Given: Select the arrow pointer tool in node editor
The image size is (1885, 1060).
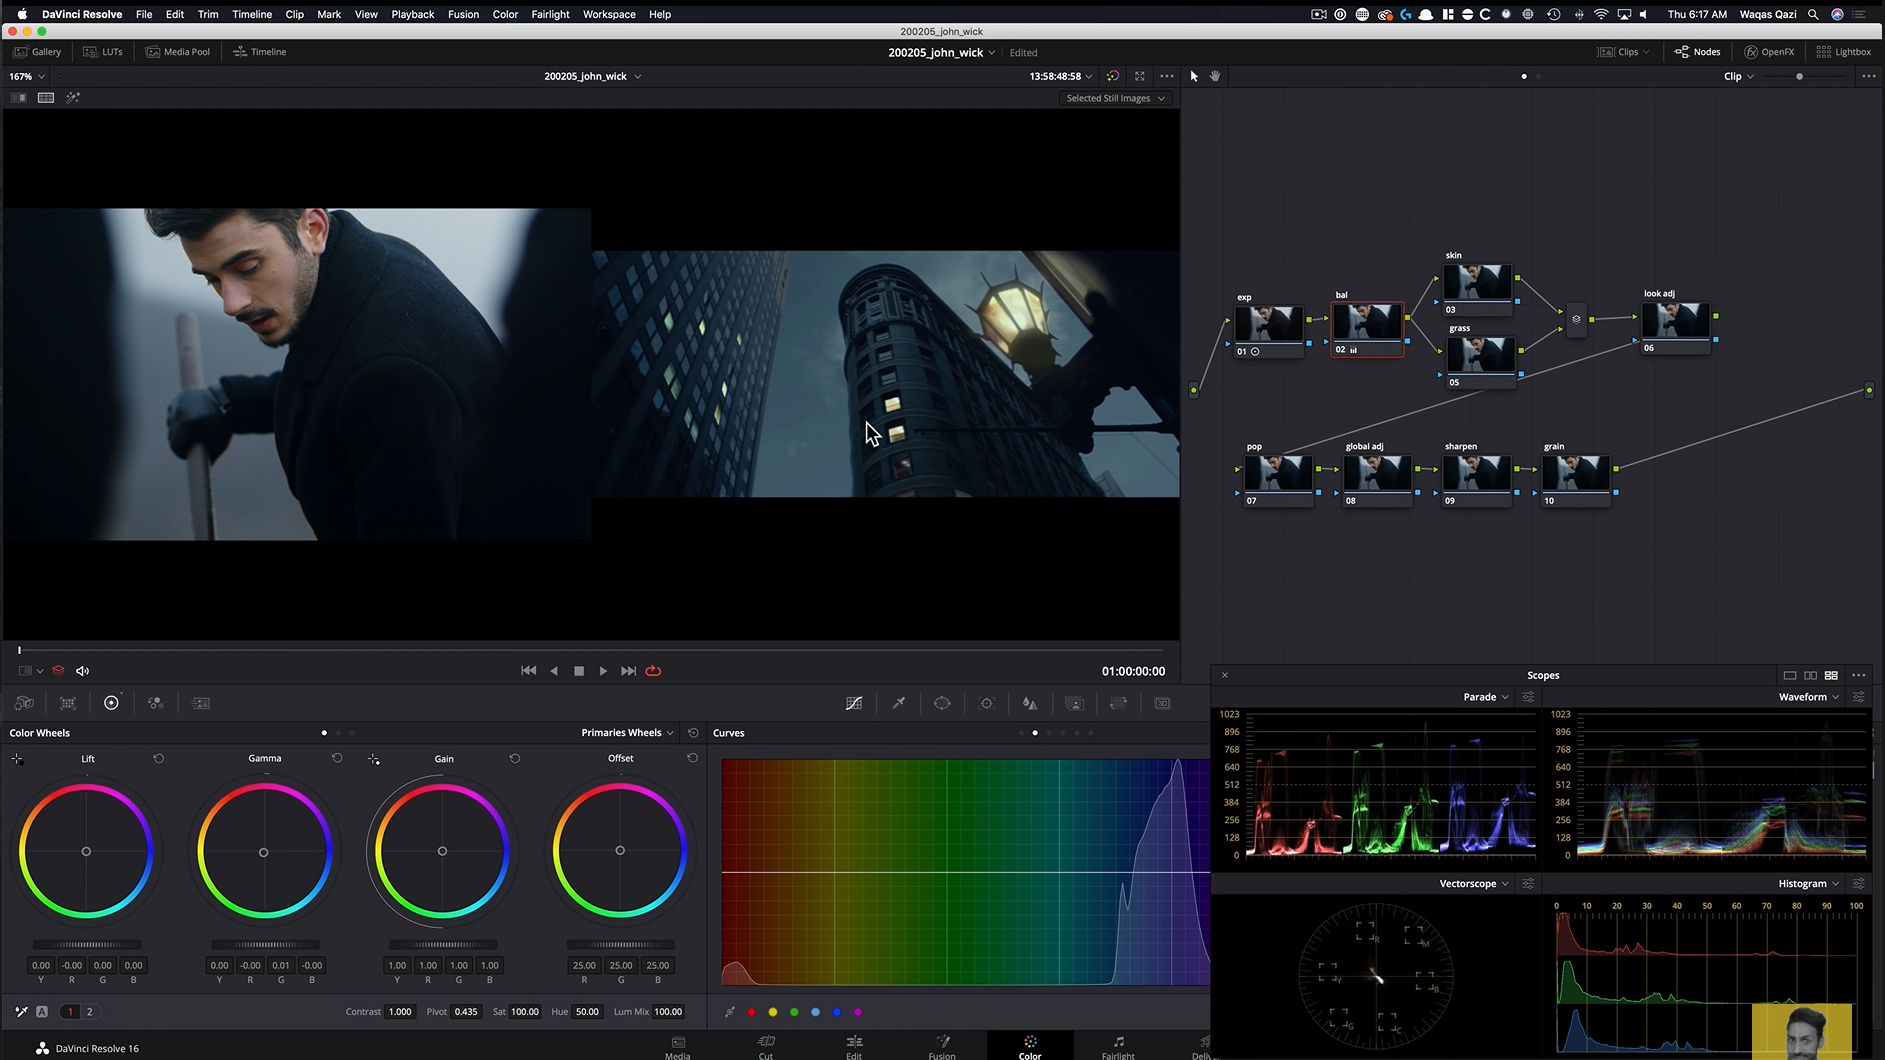Looking at the screenshot, I should [1194, 76].
